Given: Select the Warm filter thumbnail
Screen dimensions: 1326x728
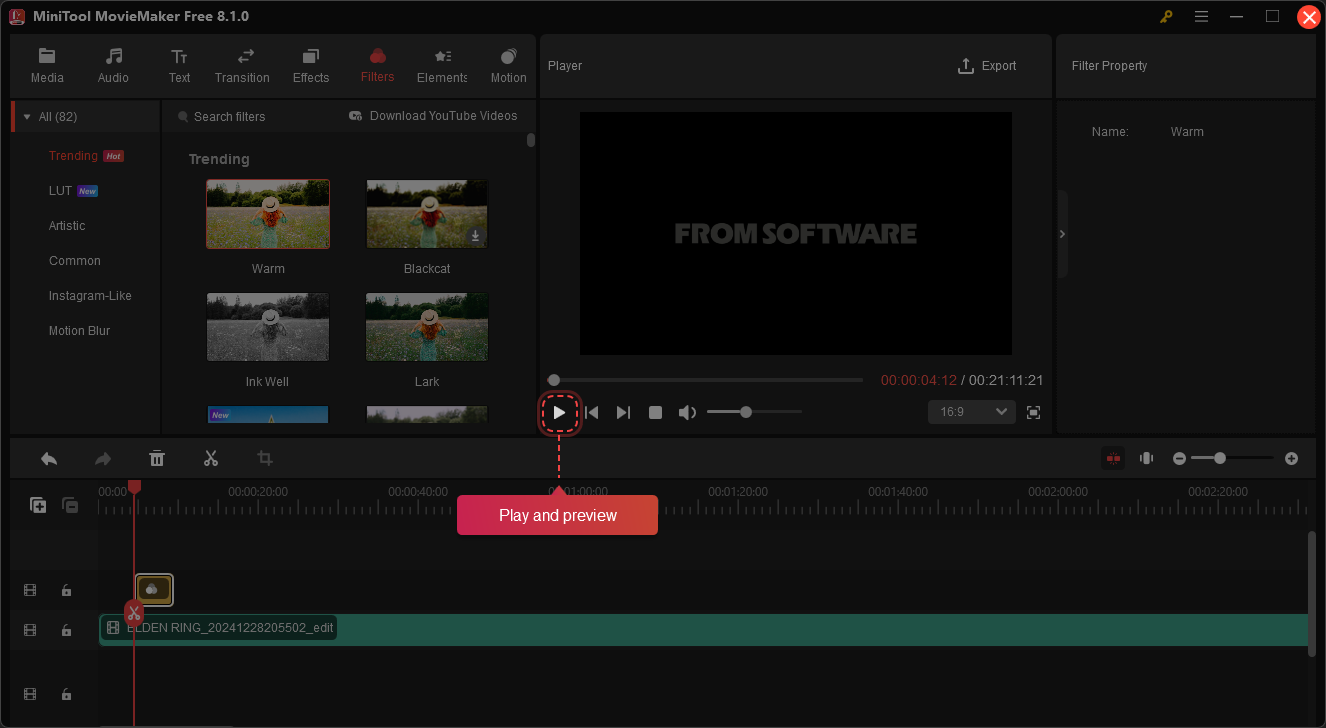Looking at the screenshot, I should [x=268, y=214].
